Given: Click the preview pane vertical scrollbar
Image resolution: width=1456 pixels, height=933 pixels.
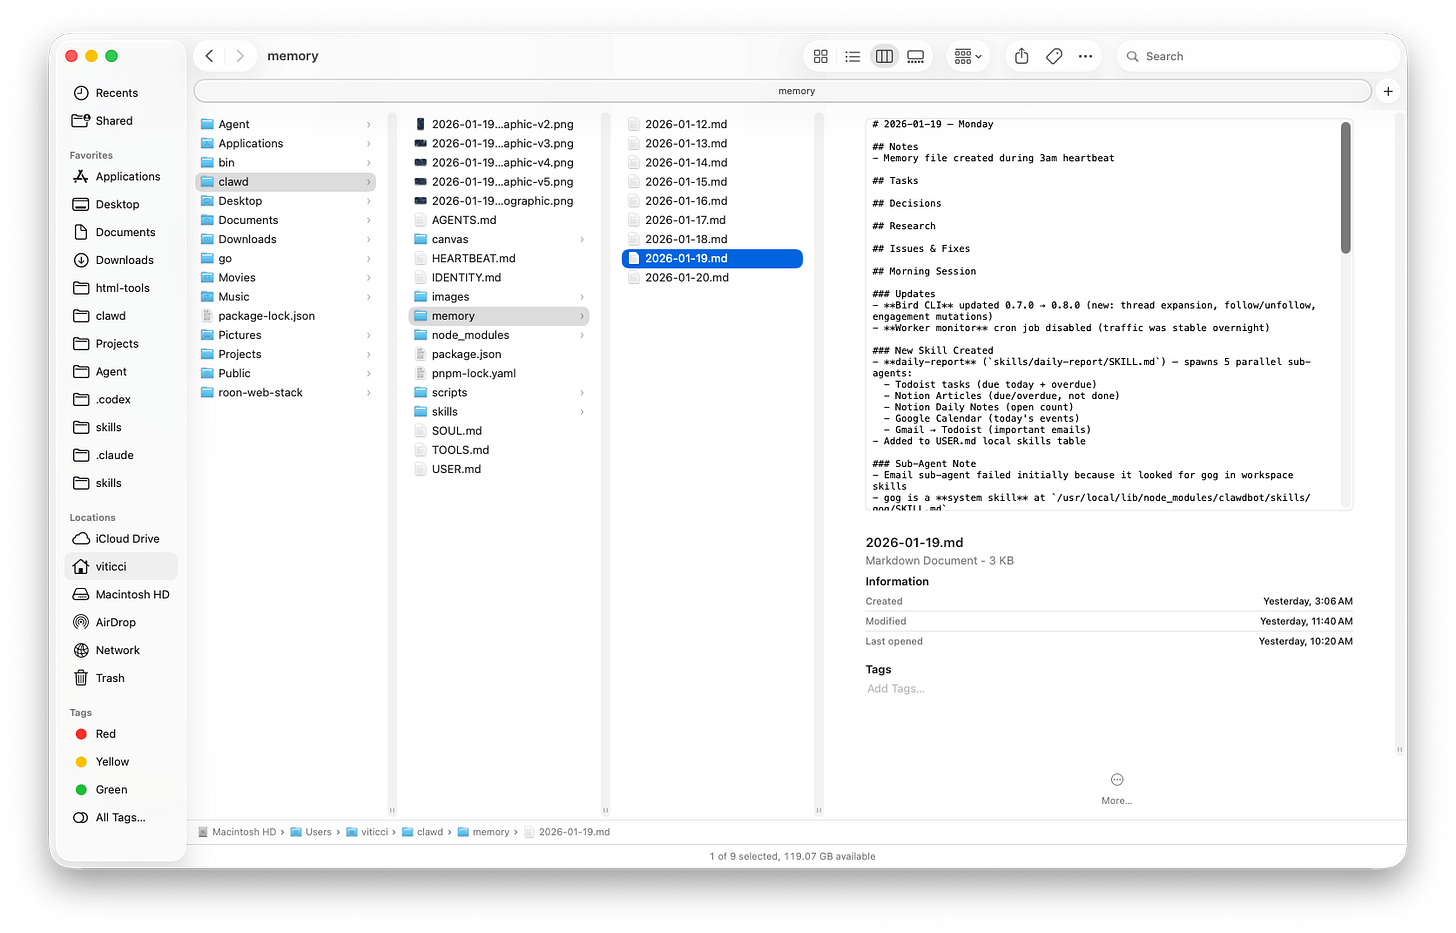Looking at the screenshot, I should point(1345,188).
